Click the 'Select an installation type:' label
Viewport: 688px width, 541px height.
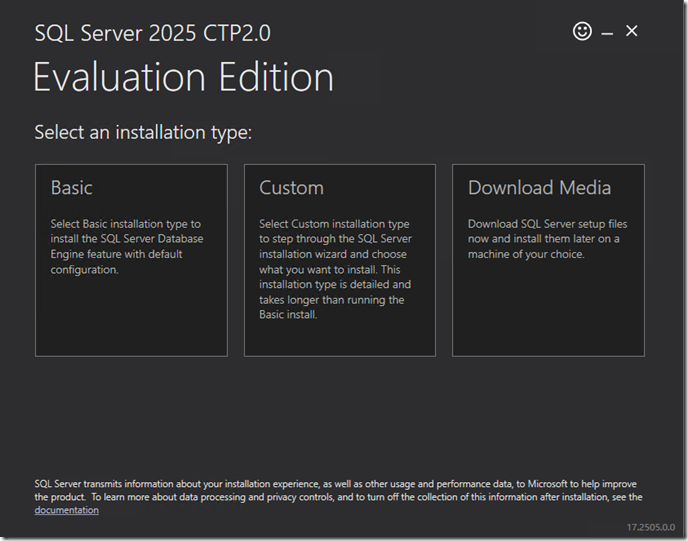[x=143, y=132]
